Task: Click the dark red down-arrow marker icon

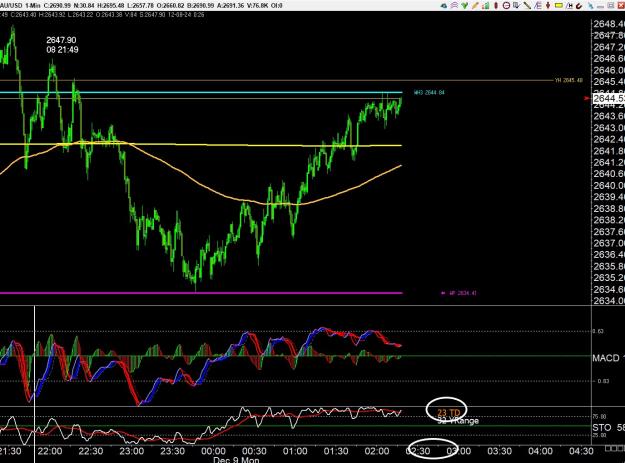Action: tap(548, 6)
